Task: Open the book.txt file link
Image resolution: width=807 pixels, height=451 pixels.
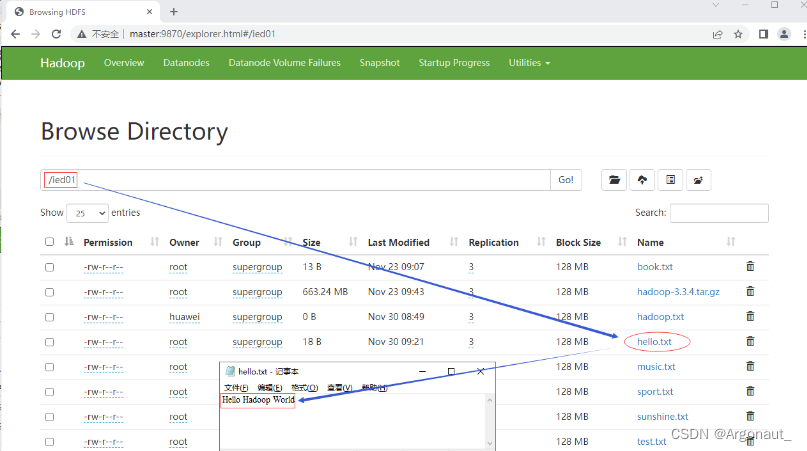Action: click(655, 267)
